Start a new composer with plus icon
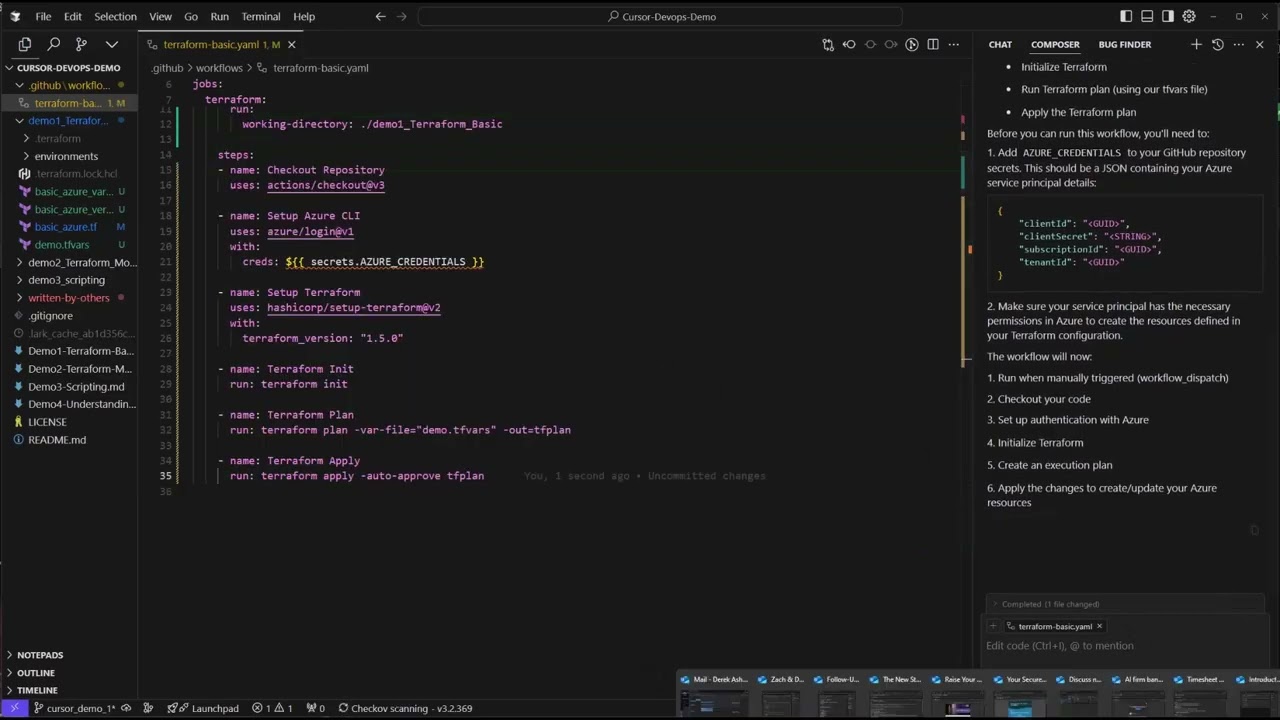1280x720 pixels. pyautogui.click(x=1196, y=44)
